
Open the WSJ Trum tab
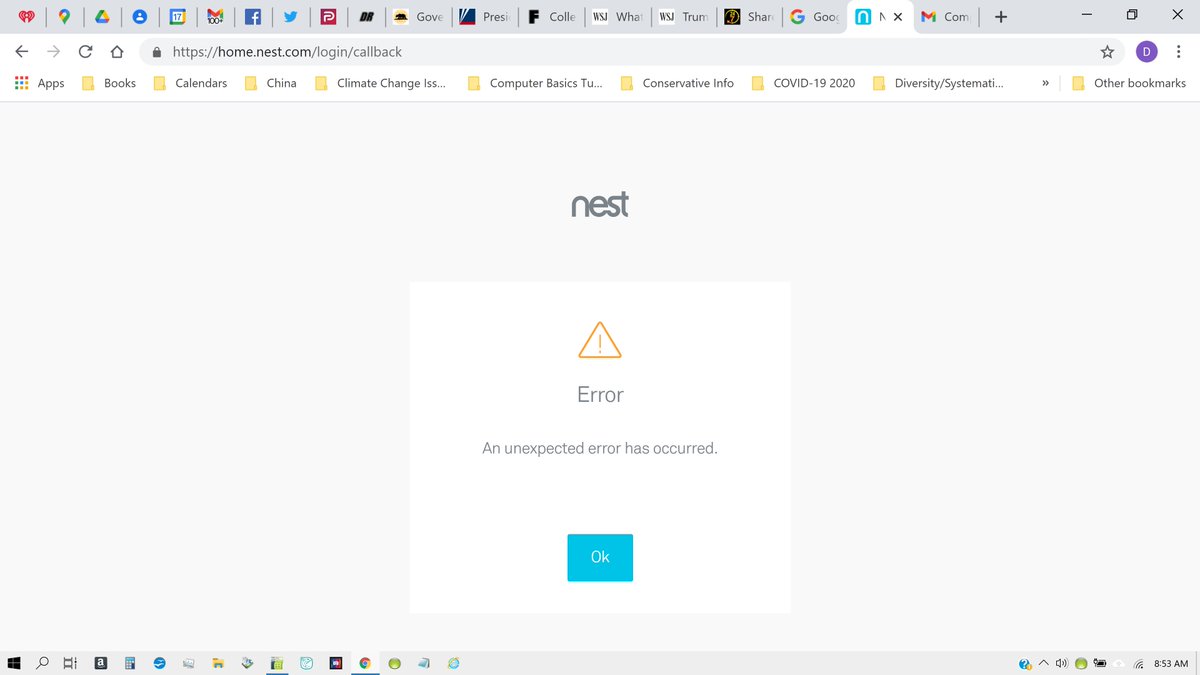tap(684, 17)
